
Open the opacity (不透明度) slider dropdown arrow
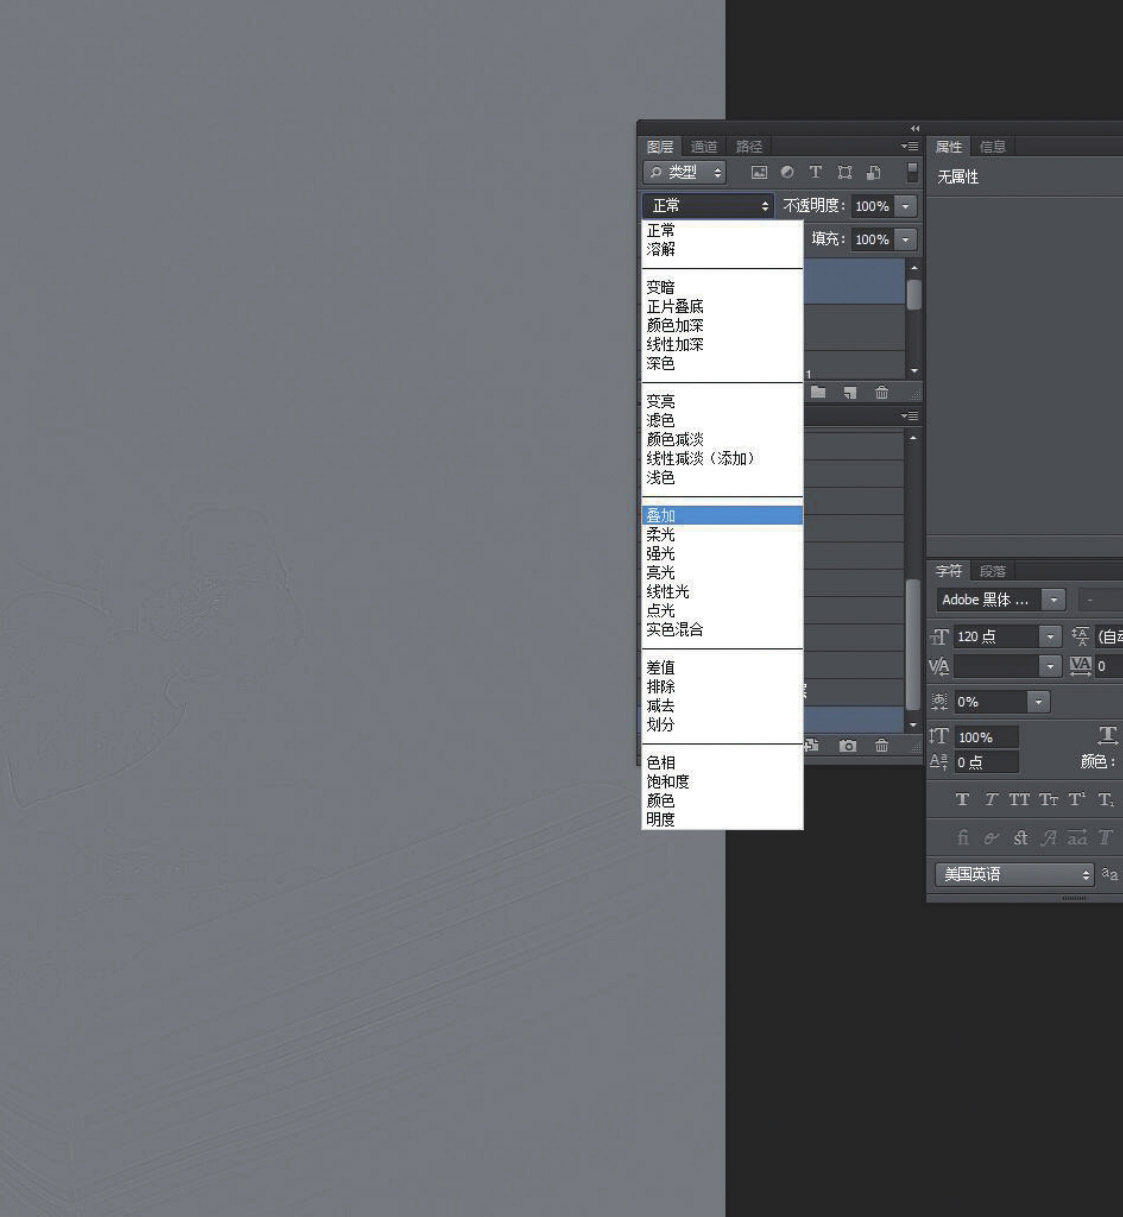906,206
